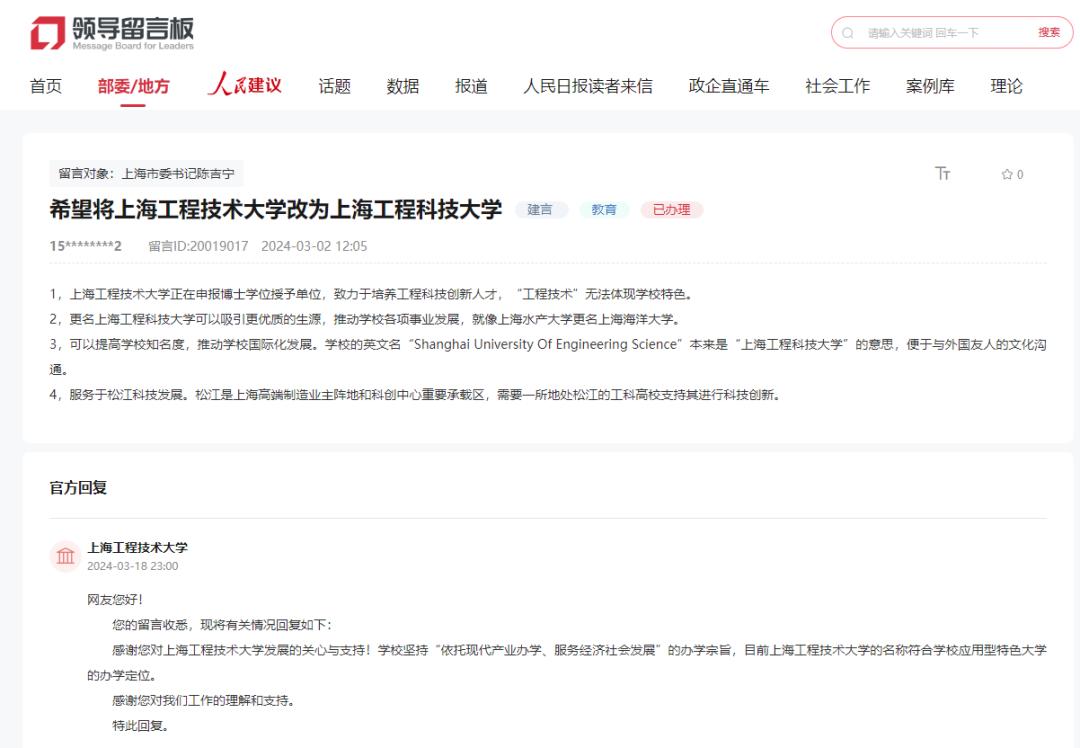Image resolution: width=1080 pixels, height=748 pixels.
Task: Click the magnifier icon in search box
Action: tap(848, 33)
